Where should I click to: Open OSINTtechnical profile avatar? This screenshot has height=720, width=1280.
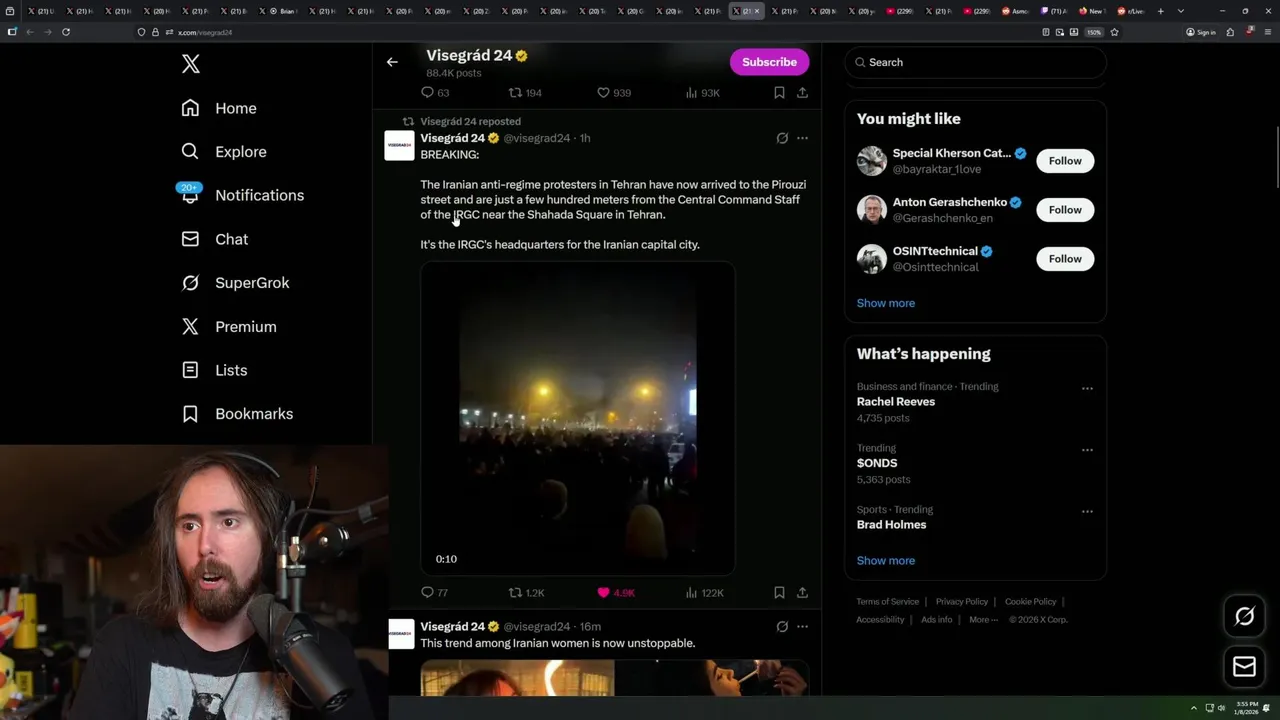coord(872,259)
